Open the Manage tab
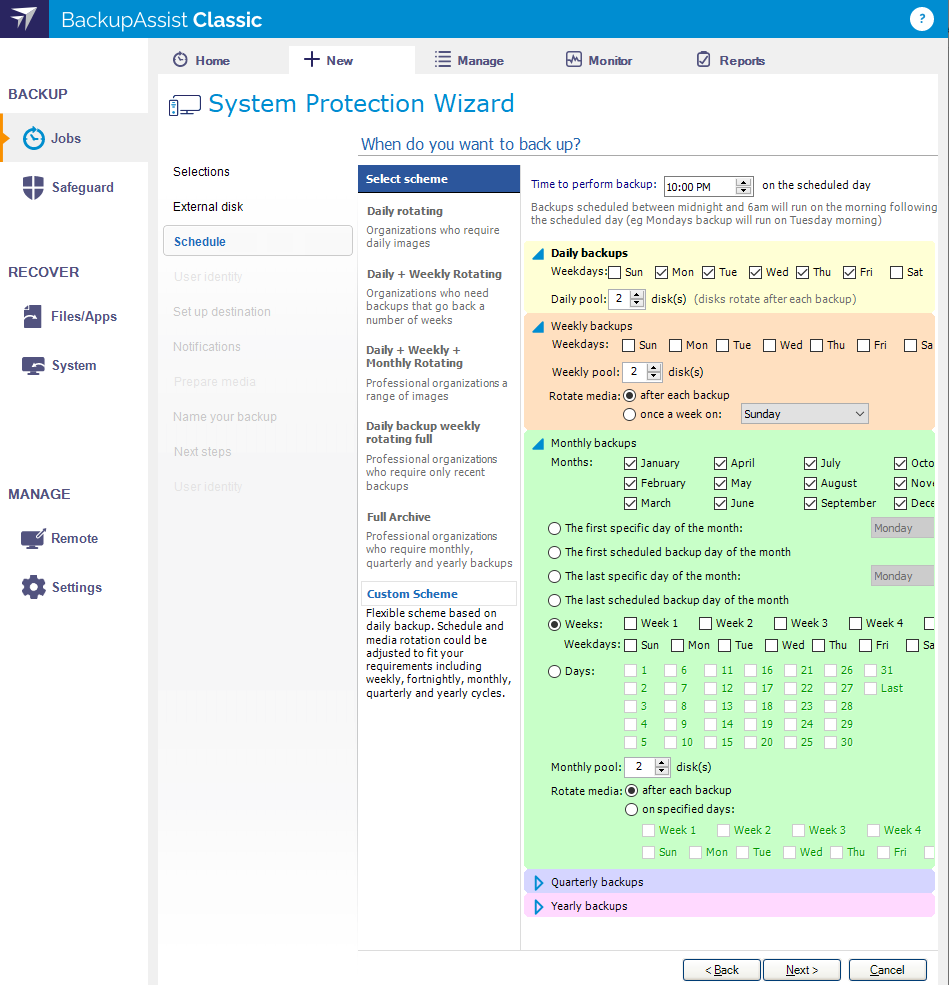This screenshot has width=949, height=985. pos(469,60)
